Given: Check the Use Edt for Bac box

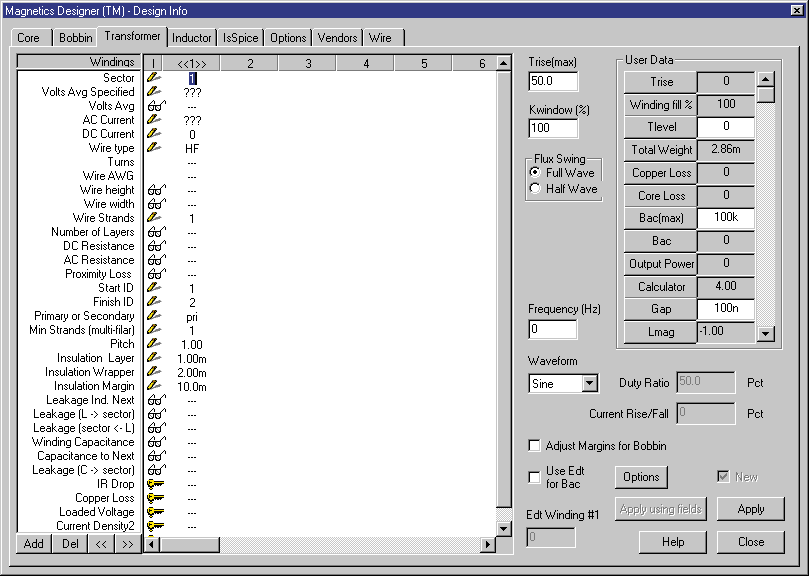Looking at the screenshot, I should click(535, 477).
